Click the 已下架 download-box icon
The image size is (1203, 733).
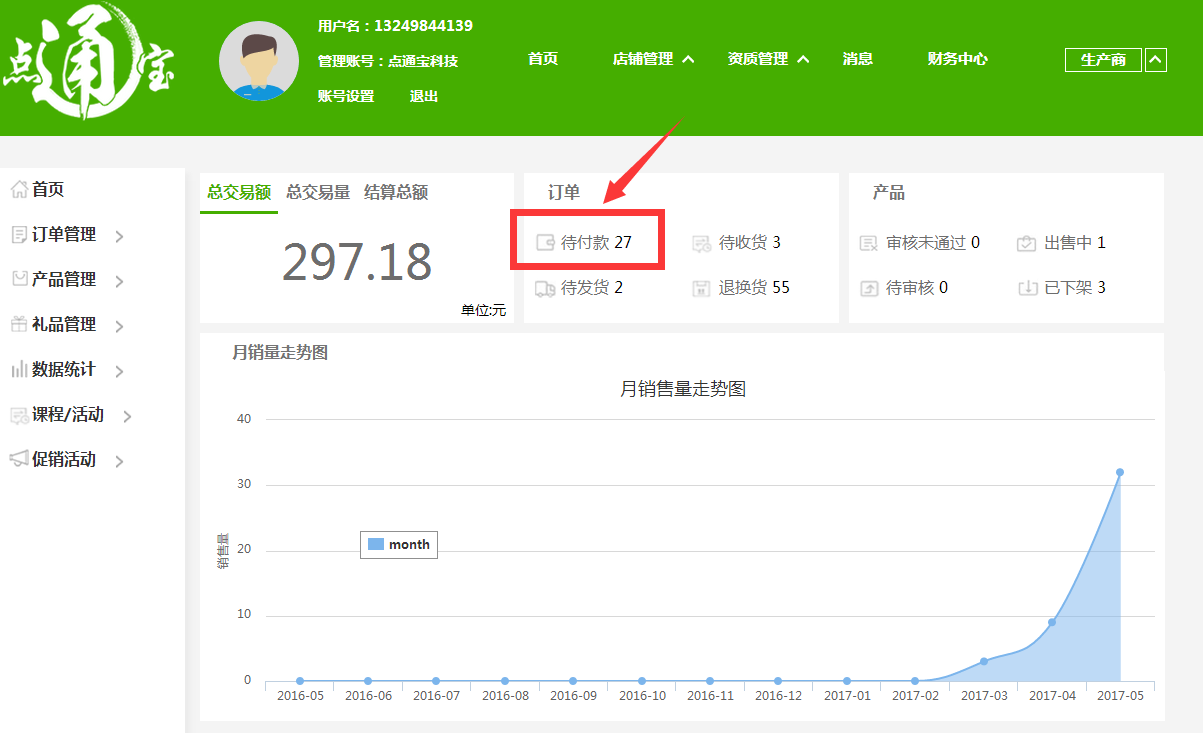pyautogui.click(x=1026, y=288)
